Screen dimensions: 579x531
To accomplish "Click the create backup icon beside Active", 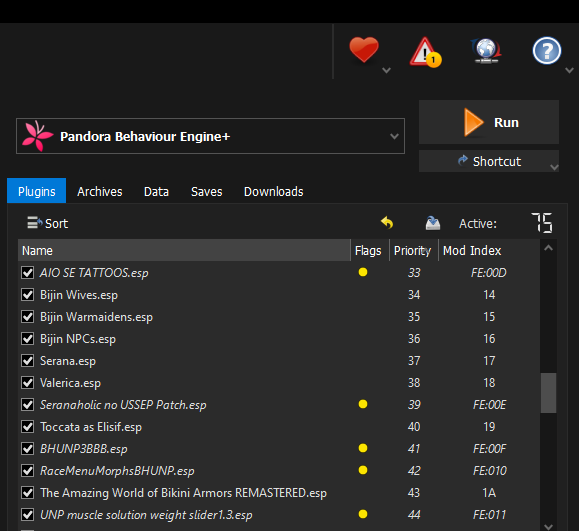I will [x=432, y=223].
